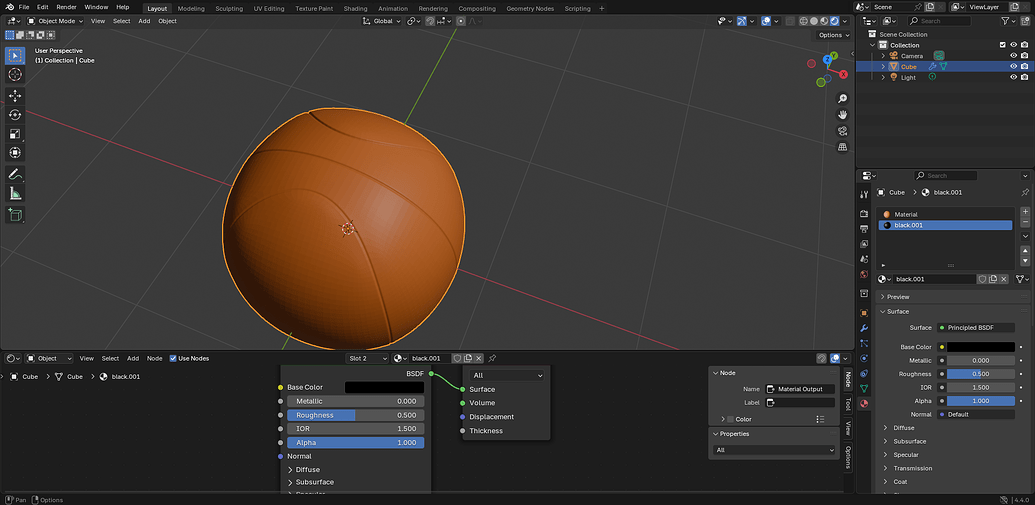
Task: Toggle the camera view icon
Action: [842, 131]
